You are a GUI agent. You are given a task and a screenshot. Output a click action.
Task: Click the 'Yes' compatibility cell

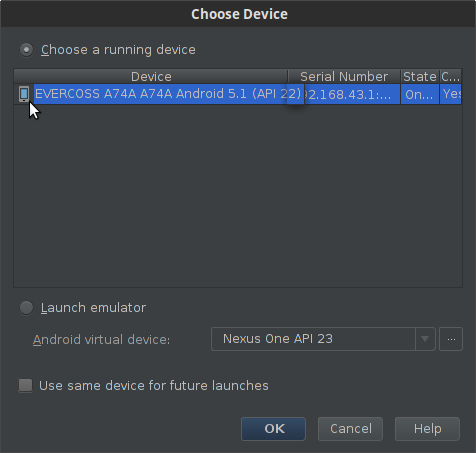[x=451, y=94]
